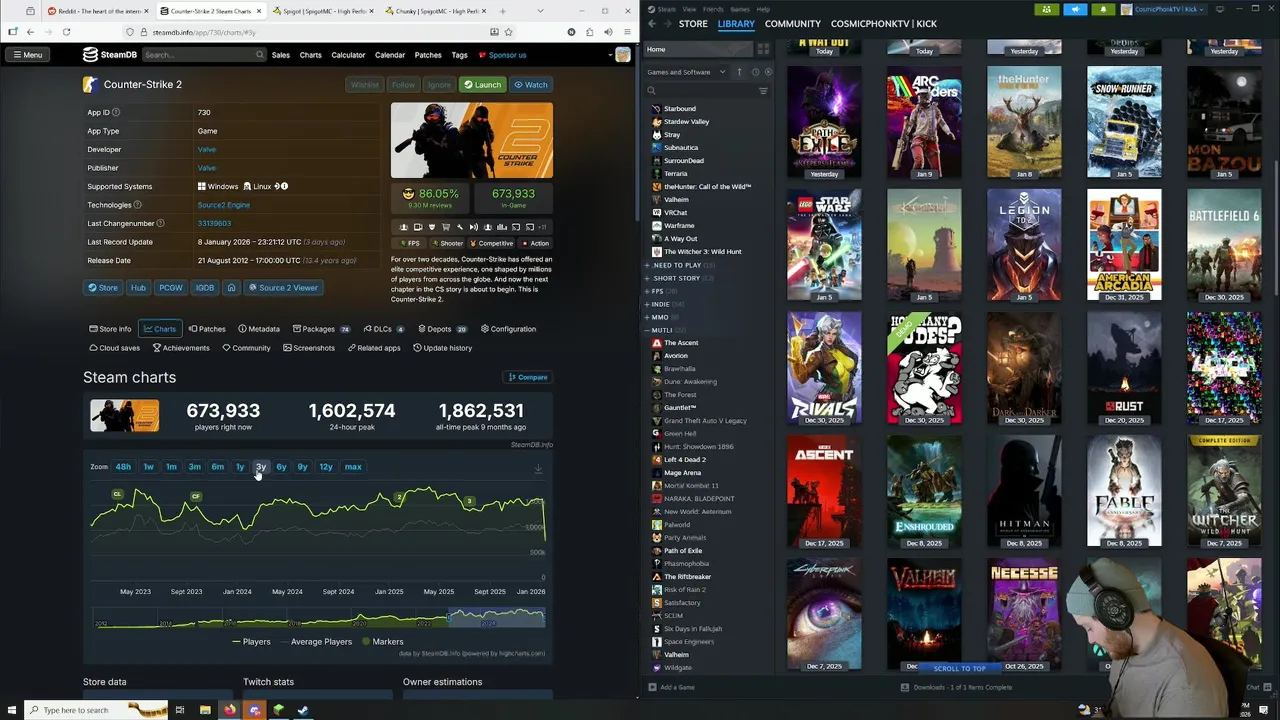1280x720 pixels.
Task: Switch to the Patches tab under Counter-Strike 2
Action: [207, 329]
